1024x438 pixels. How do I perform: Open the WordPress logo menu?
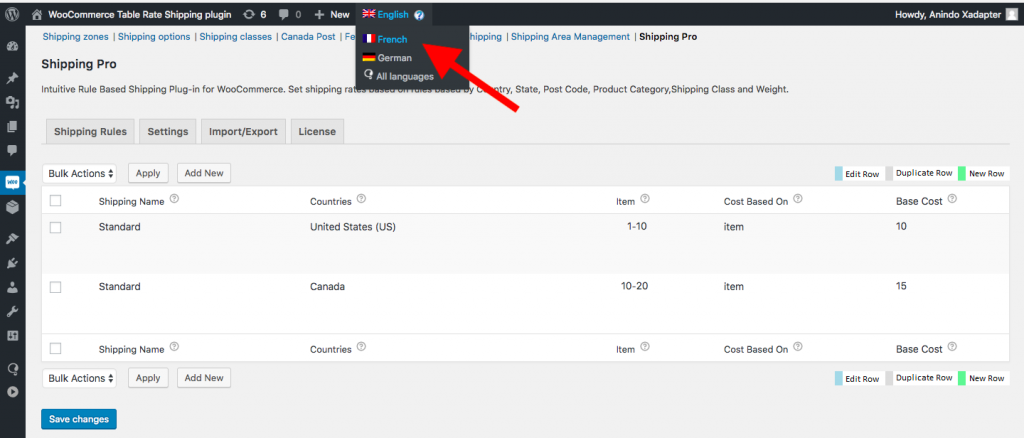point(12,14)
